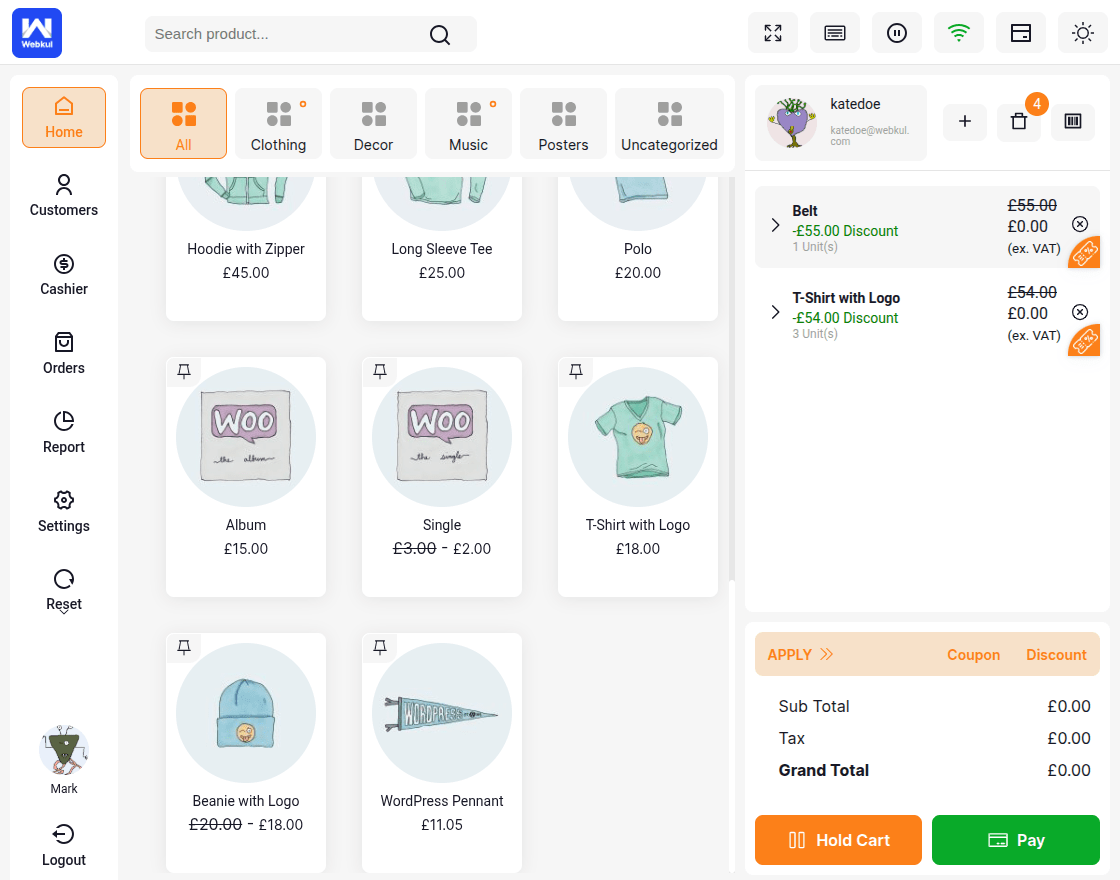Pin the Beanie with Logo product
Image resolution: width=1120 pixels, height=880 pixels.
pos(184,647)
